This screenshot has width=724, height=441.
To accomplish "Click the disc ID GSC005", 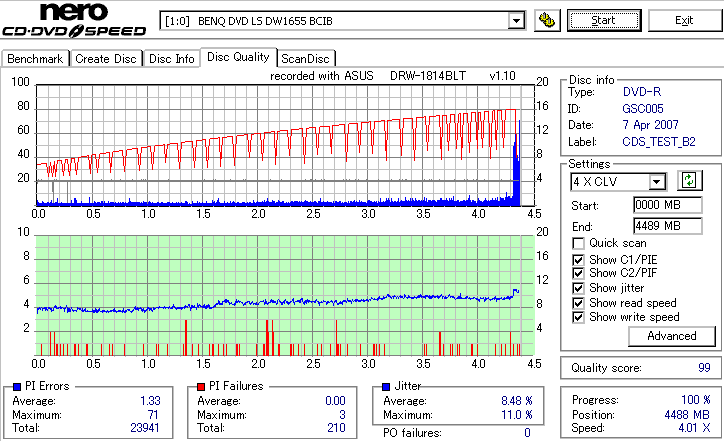I will 643,109.
